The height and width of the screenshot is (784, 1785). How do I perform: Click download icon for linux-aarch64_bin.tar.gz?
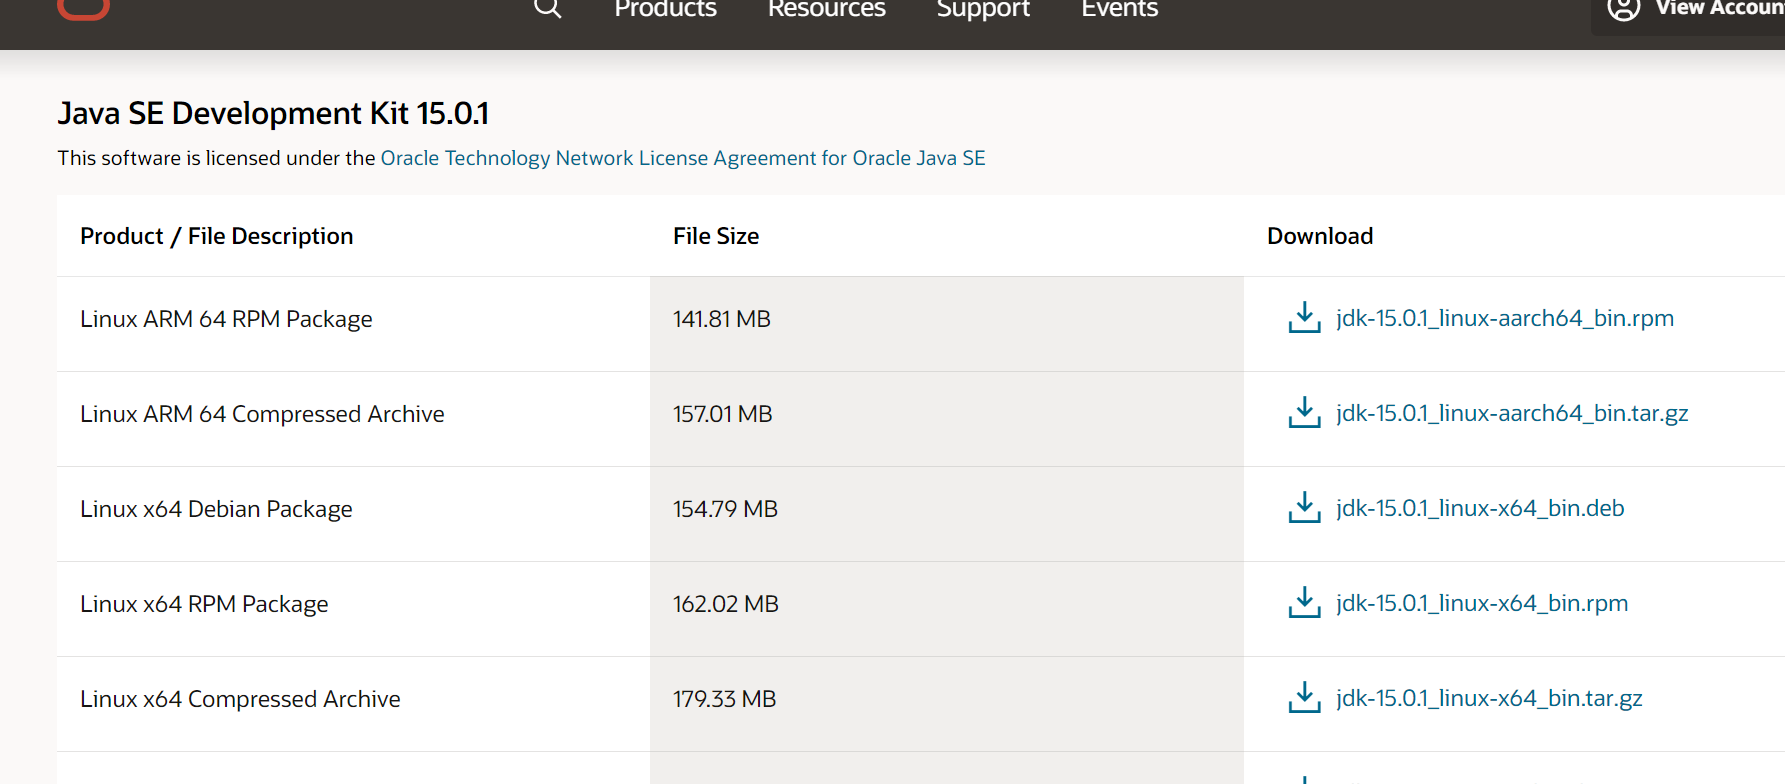pyautogui.click(x=1304, y=413)
